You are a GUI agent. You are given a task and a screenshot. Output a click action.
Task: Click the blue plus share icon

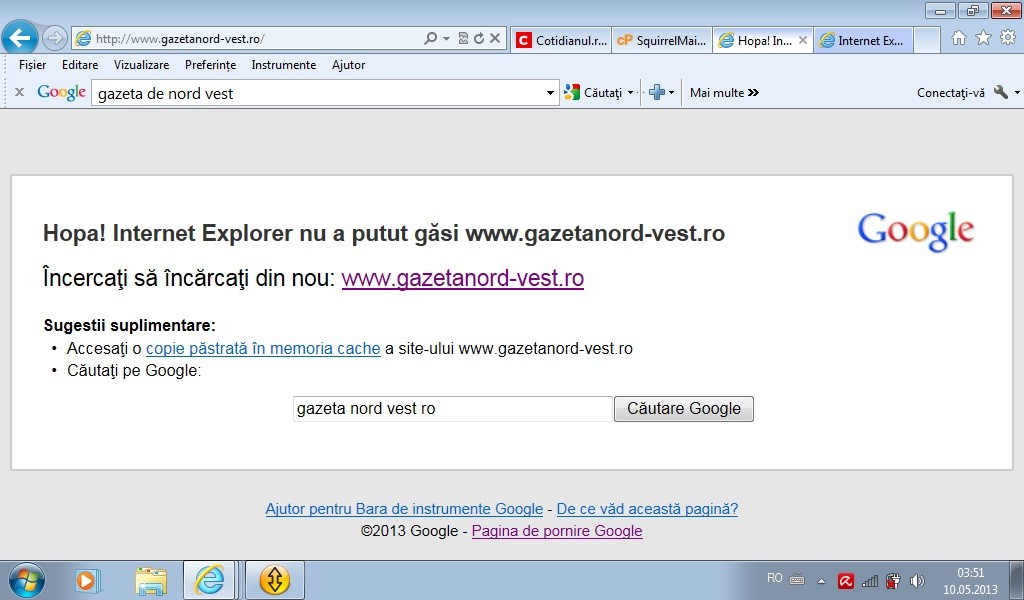pos(657,93)
